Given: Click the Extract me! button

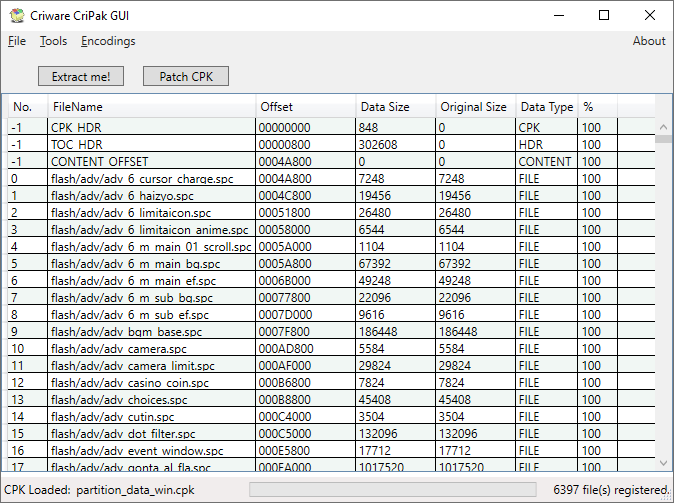Looking at the screenshot, I should (81, 76).
